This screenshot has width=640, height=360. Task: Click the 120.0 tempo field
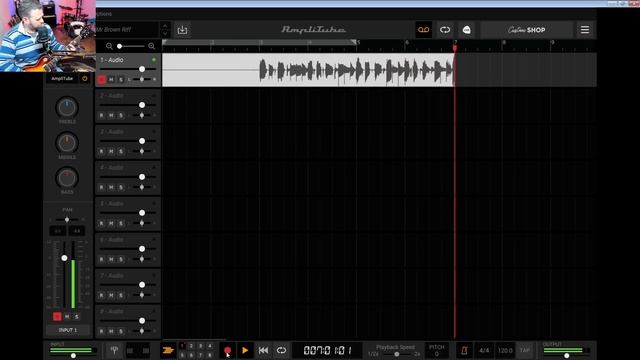click(505, 350)
